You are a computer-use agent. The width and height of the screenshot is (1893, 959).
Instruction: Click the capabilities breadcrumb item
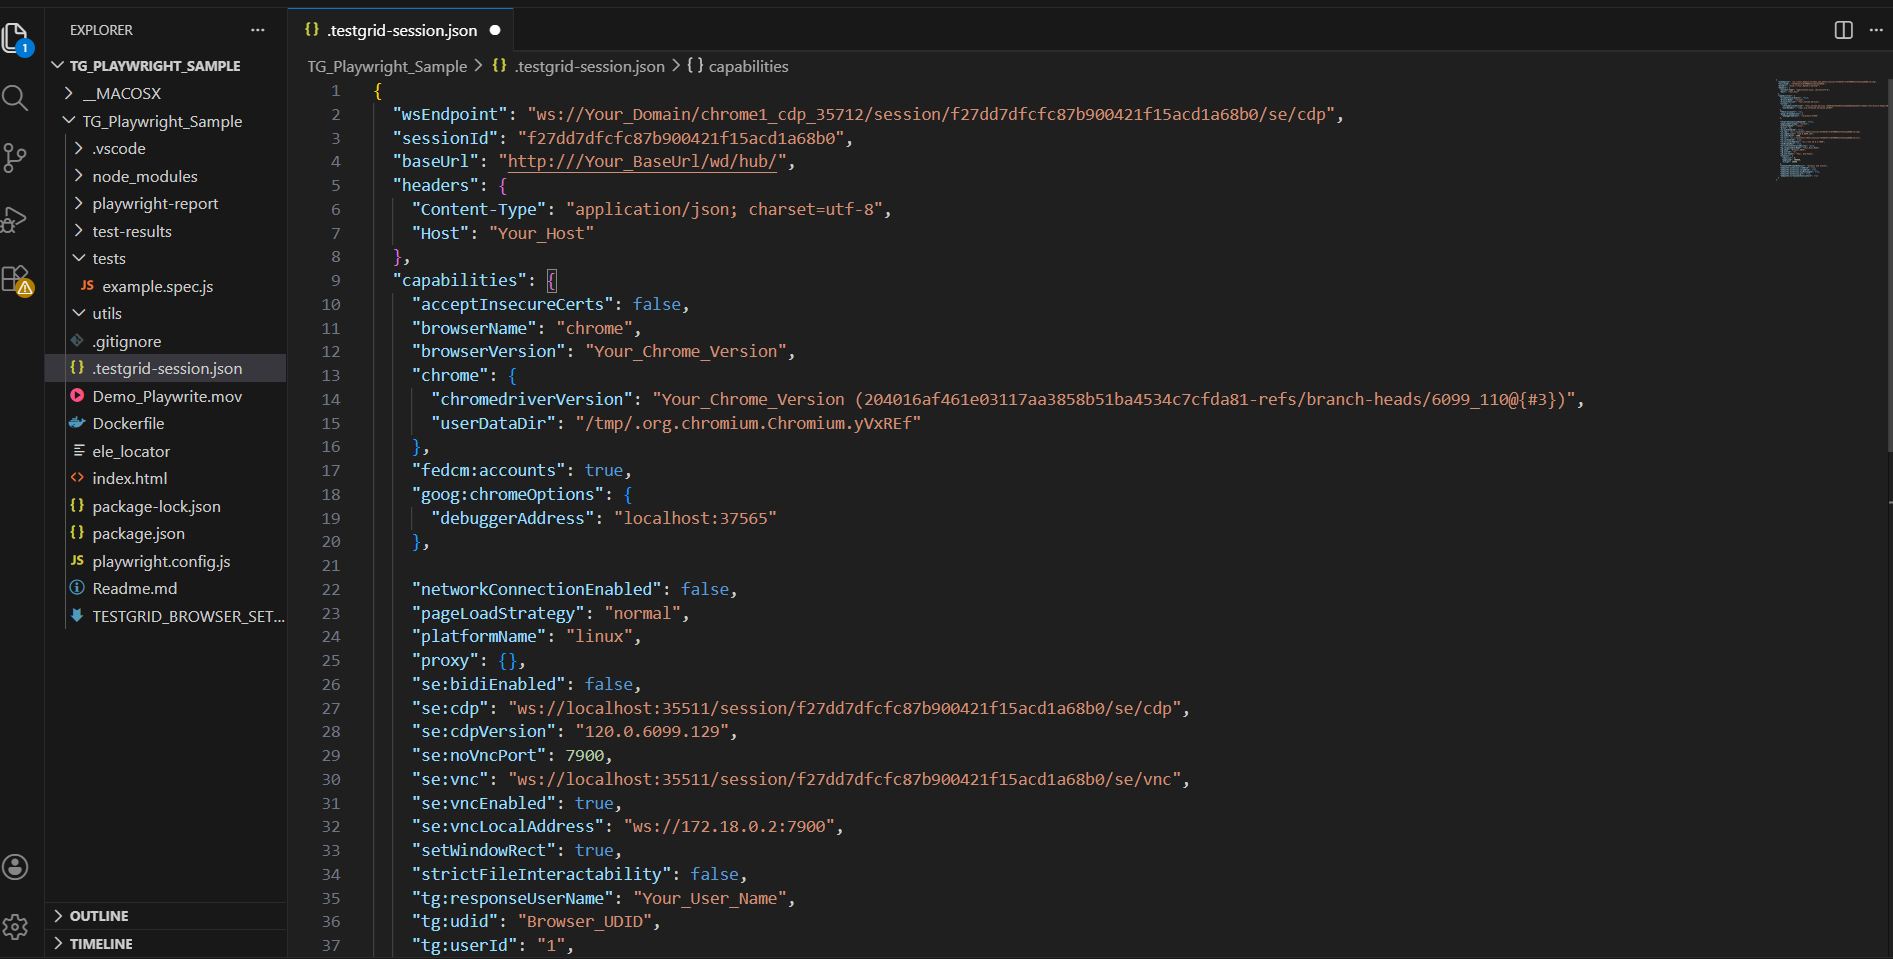(747, 66)
